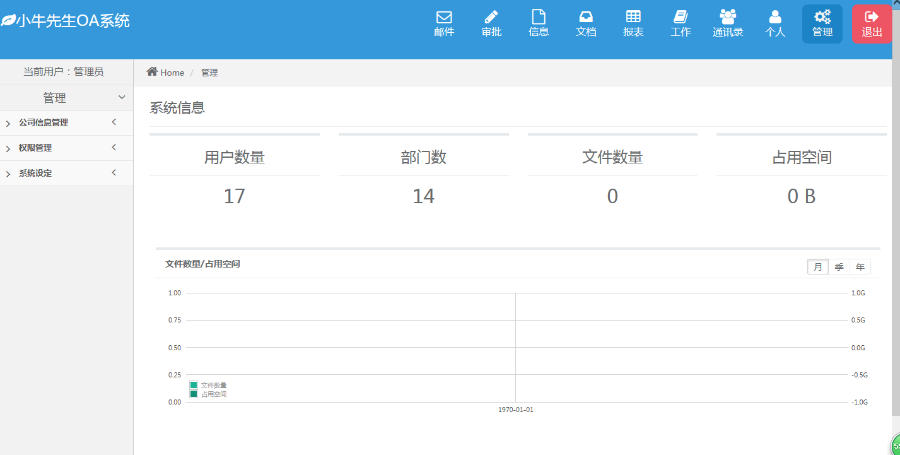Click the right arrow of 公司信息管理
This screenshot has height=455, width=900.
[114, 122]
